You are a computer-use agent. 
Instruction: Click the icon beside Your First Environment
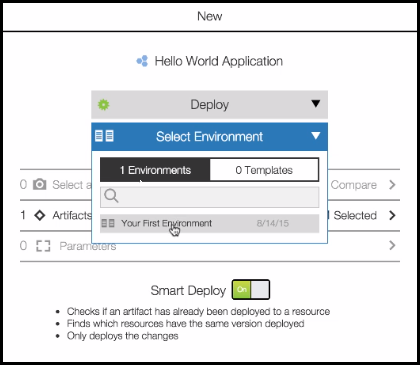tap(108, 223)
